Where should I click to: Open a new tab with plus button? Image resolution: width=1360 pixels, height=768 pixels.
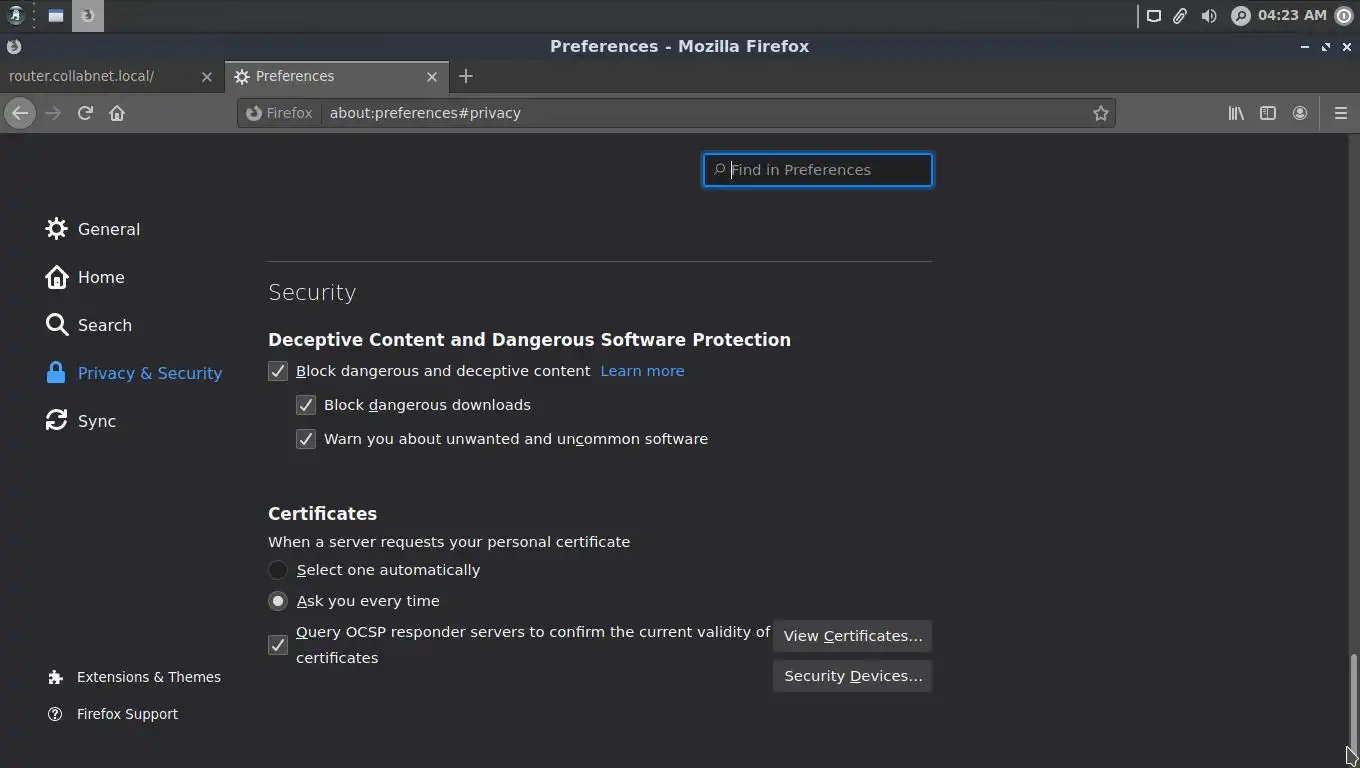[x=466, y=76]
